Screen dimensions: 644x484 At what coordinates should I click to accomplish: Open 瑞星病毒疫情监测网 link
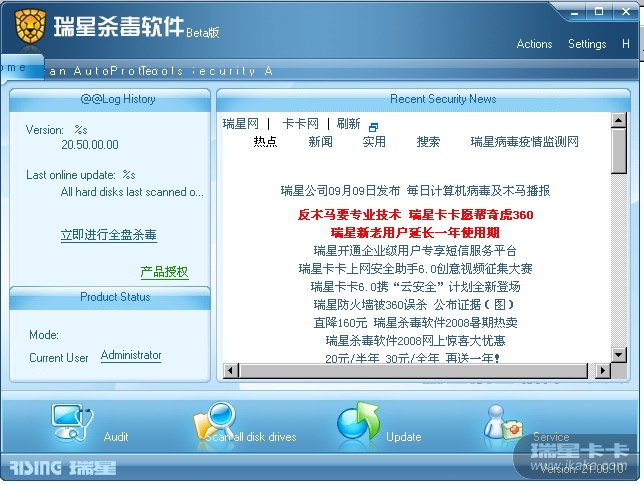click(524, 141)
